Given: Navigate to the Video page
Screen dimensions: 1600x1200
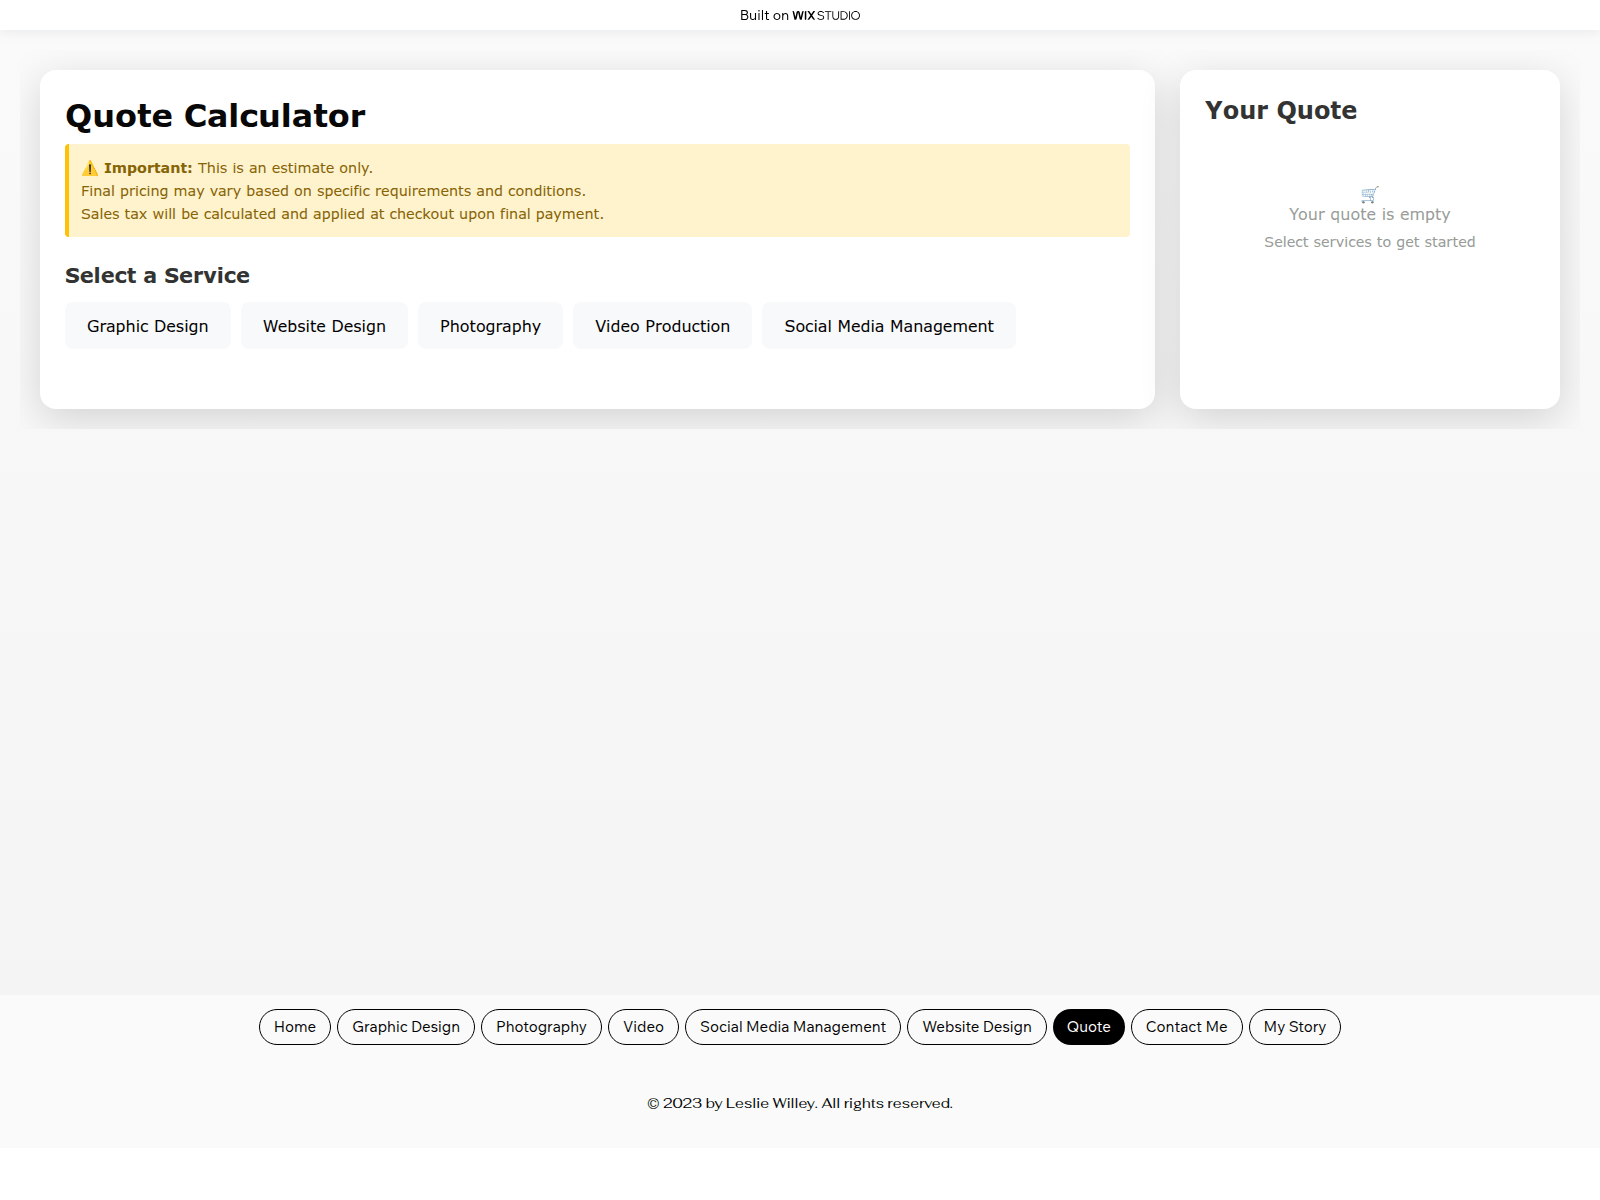Looking at the screenshot, I should coord(643,1027).
